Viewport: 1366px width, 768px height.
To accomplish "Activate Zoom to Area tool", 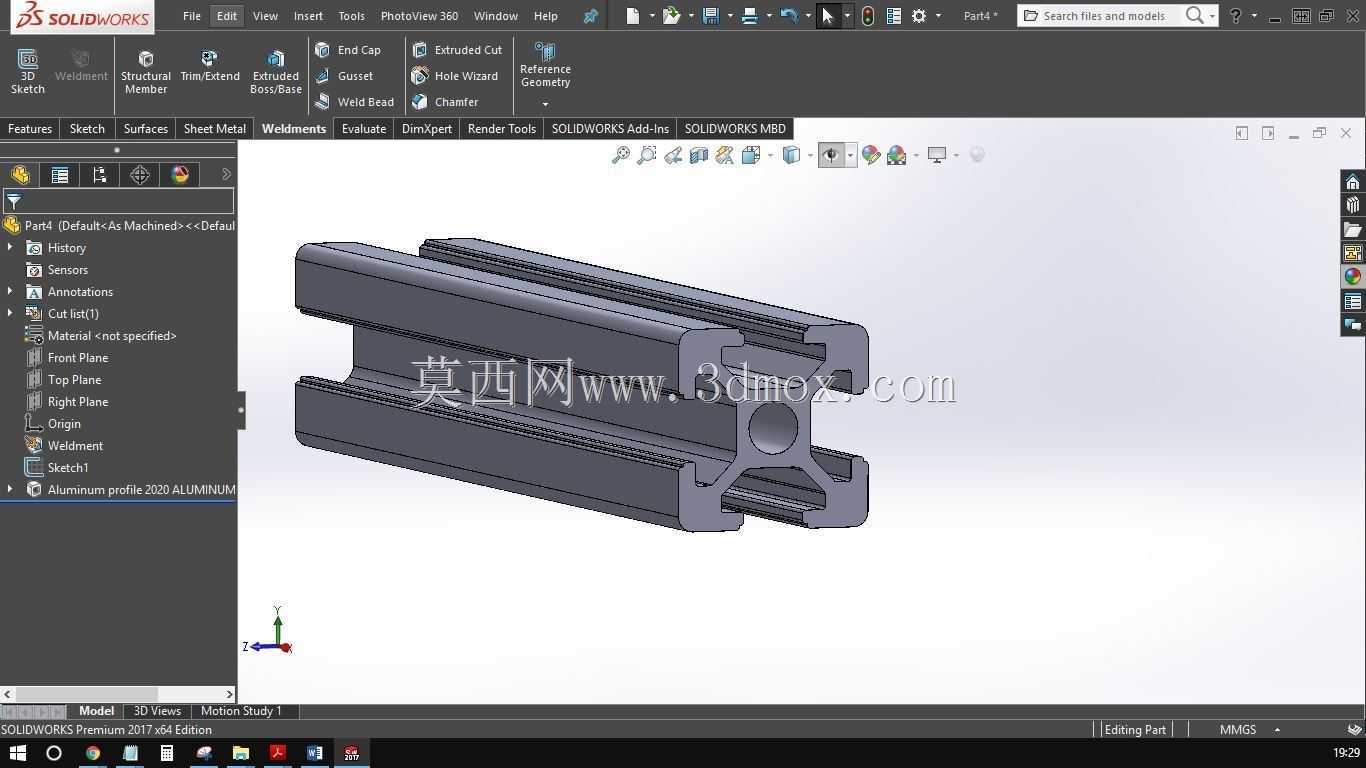I will point(647,155).
